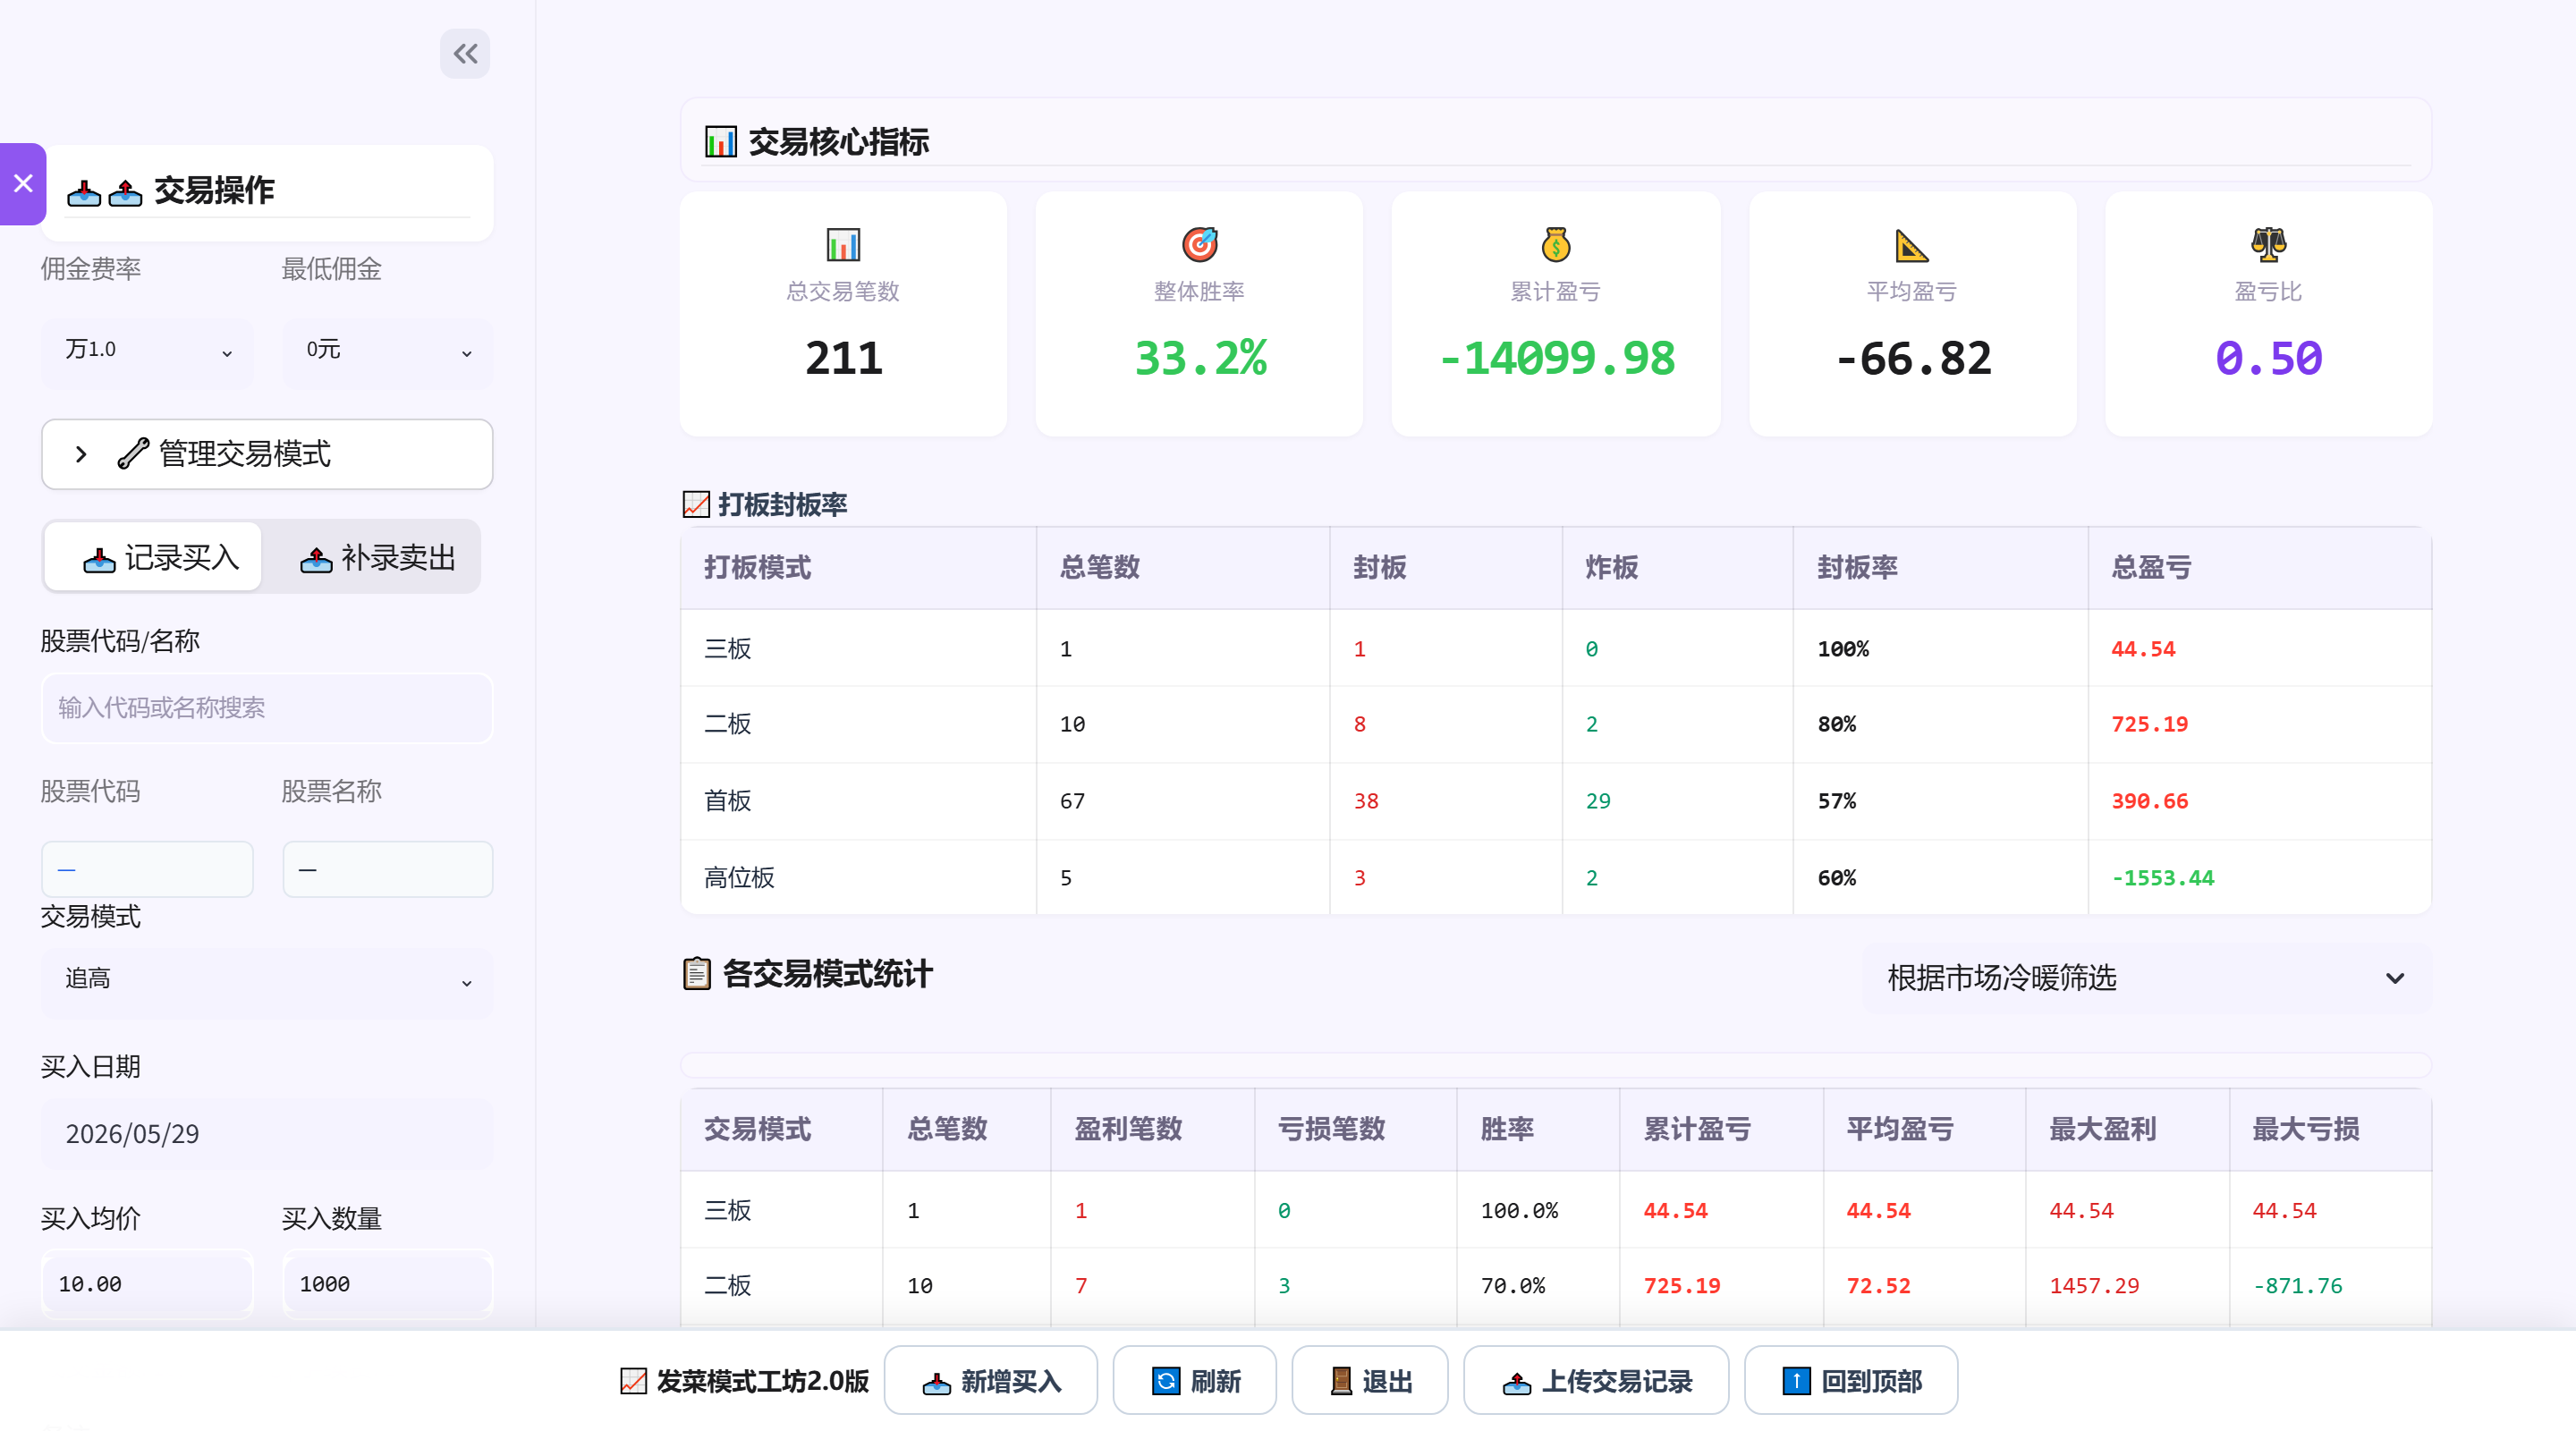Click 盈亏比 value 0.50
This screenshot has height=1431, width=2576.
pos(2268,358)
